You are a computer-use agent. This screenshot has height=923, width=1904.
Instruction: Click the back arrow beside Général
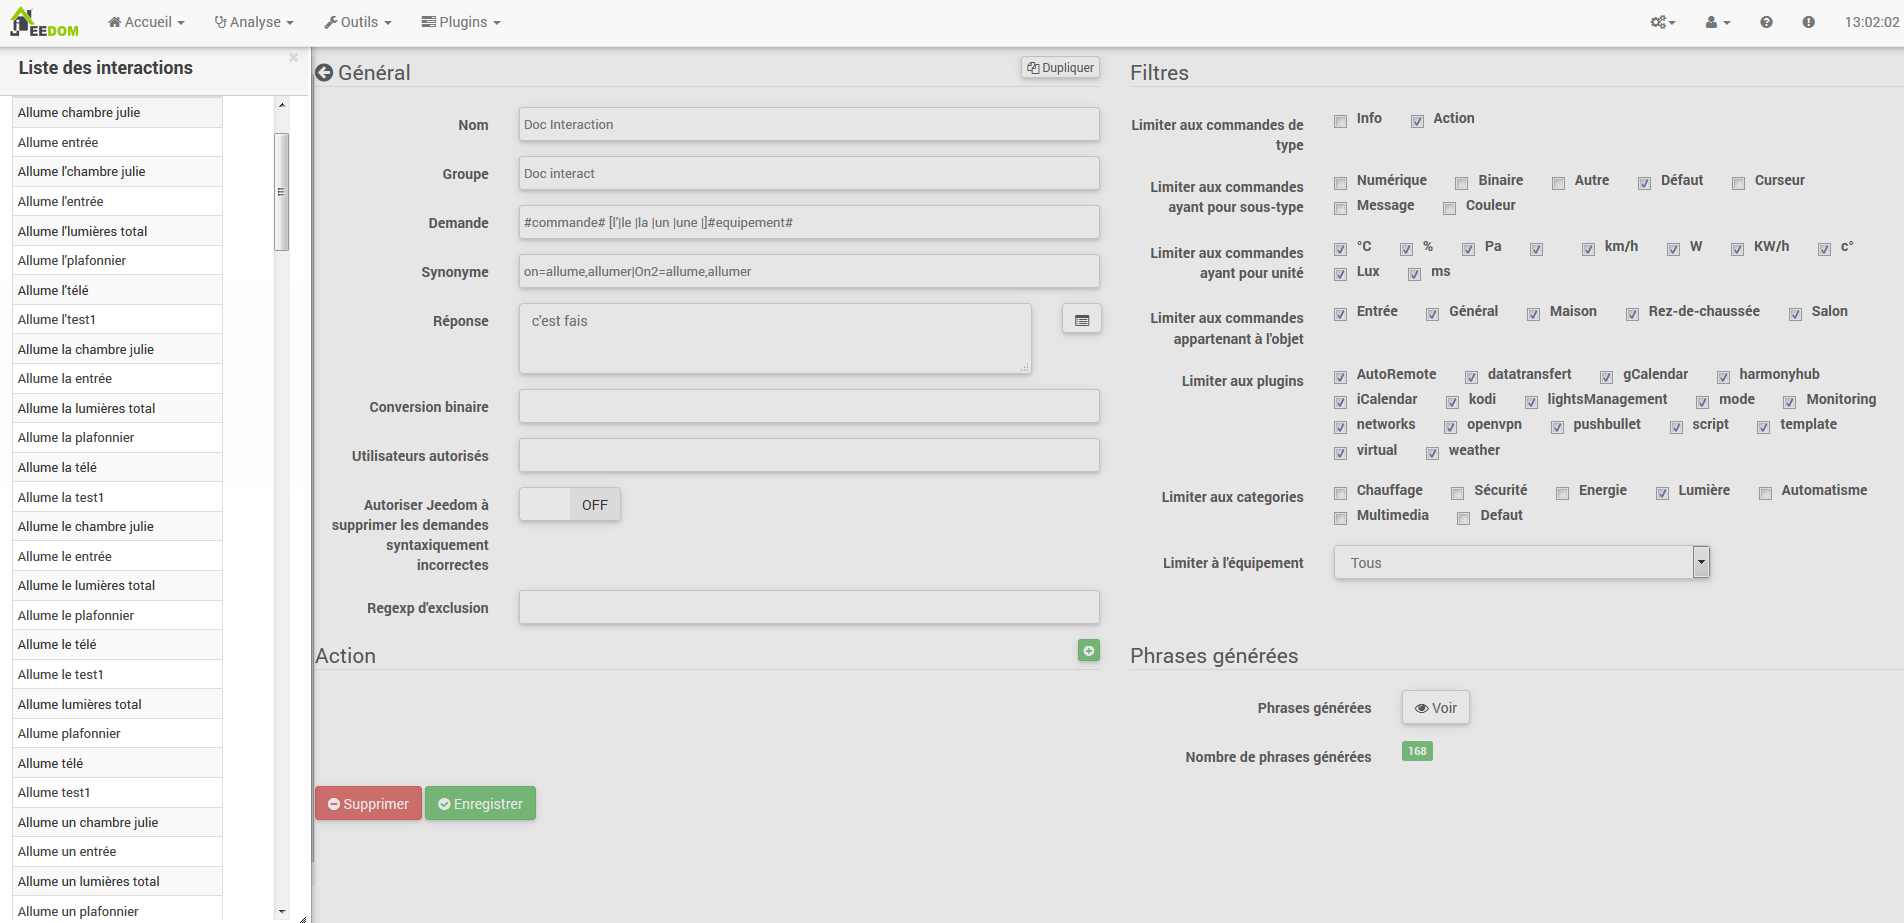324,73
